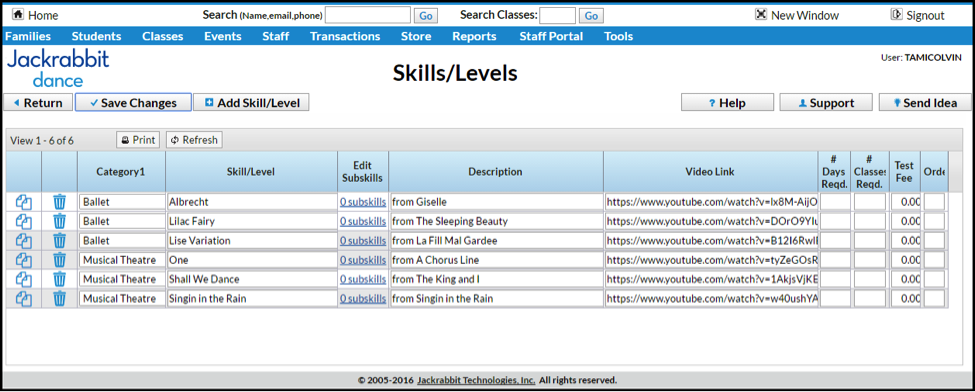The width and height of the screenshot is (975, 392).
Task: Click the Return button
Action: 38,103
